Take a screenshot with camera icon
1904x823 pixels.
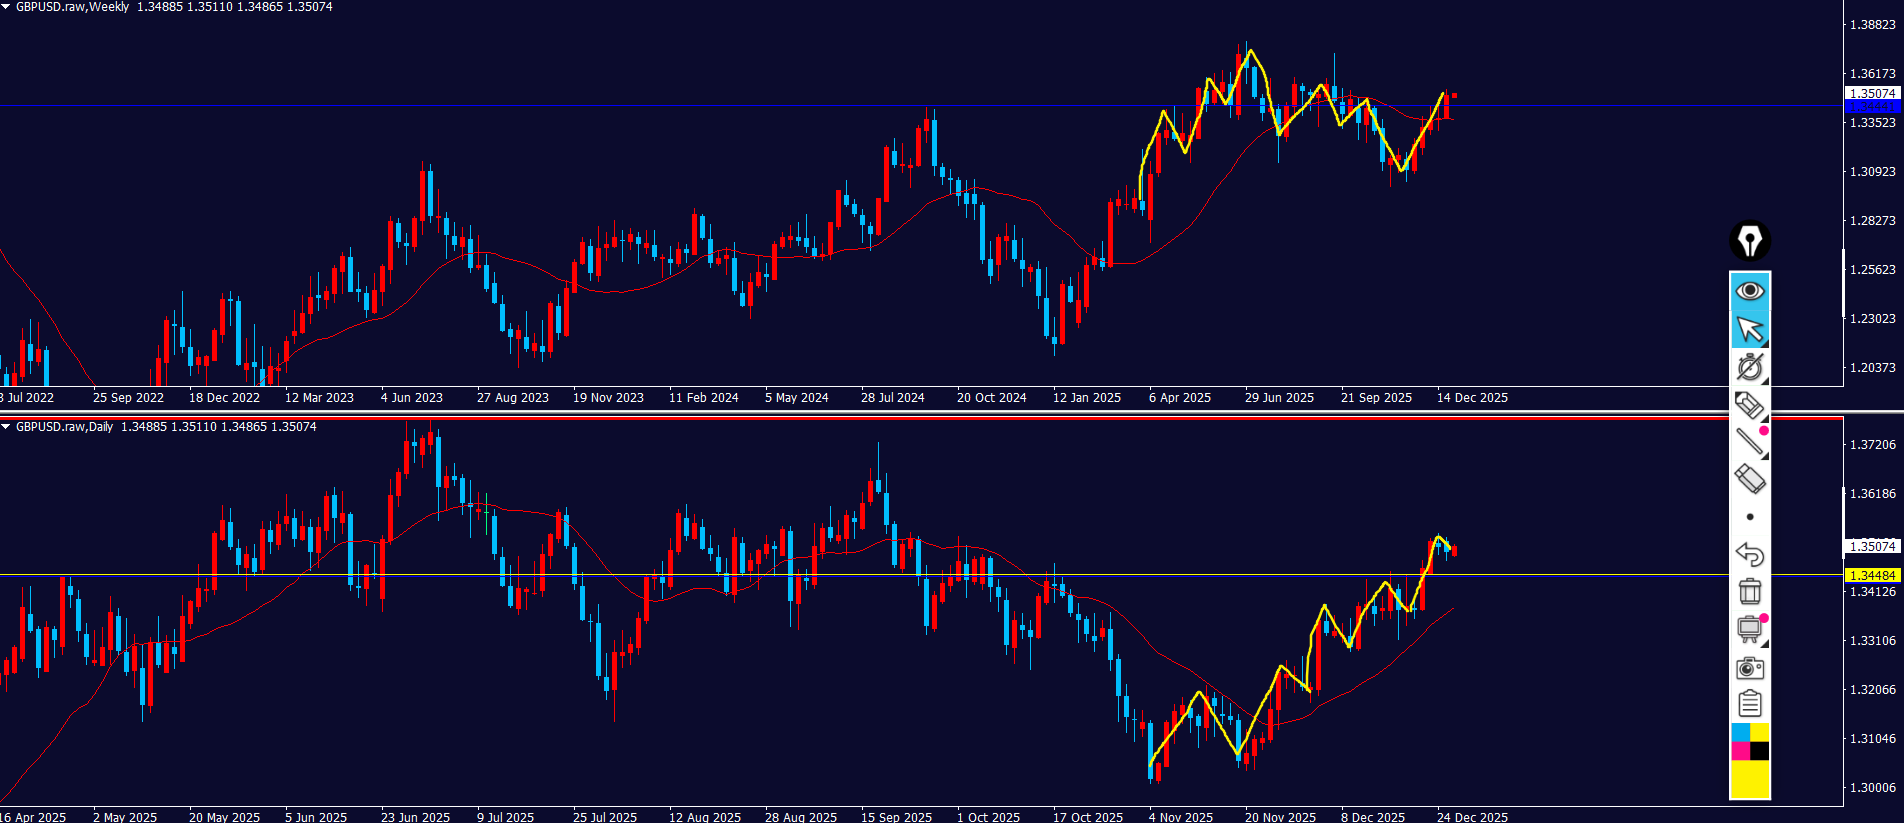1750,667
